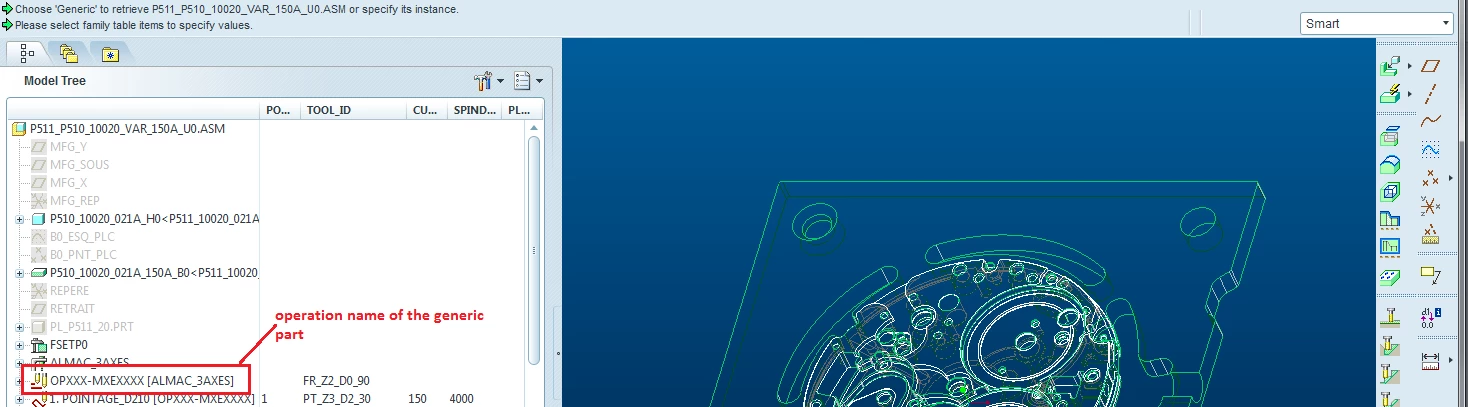Click the blue stepped profile icon
Image resolution: width=1468 pixels, height=407 pixels.
(x=1390, y=219)
